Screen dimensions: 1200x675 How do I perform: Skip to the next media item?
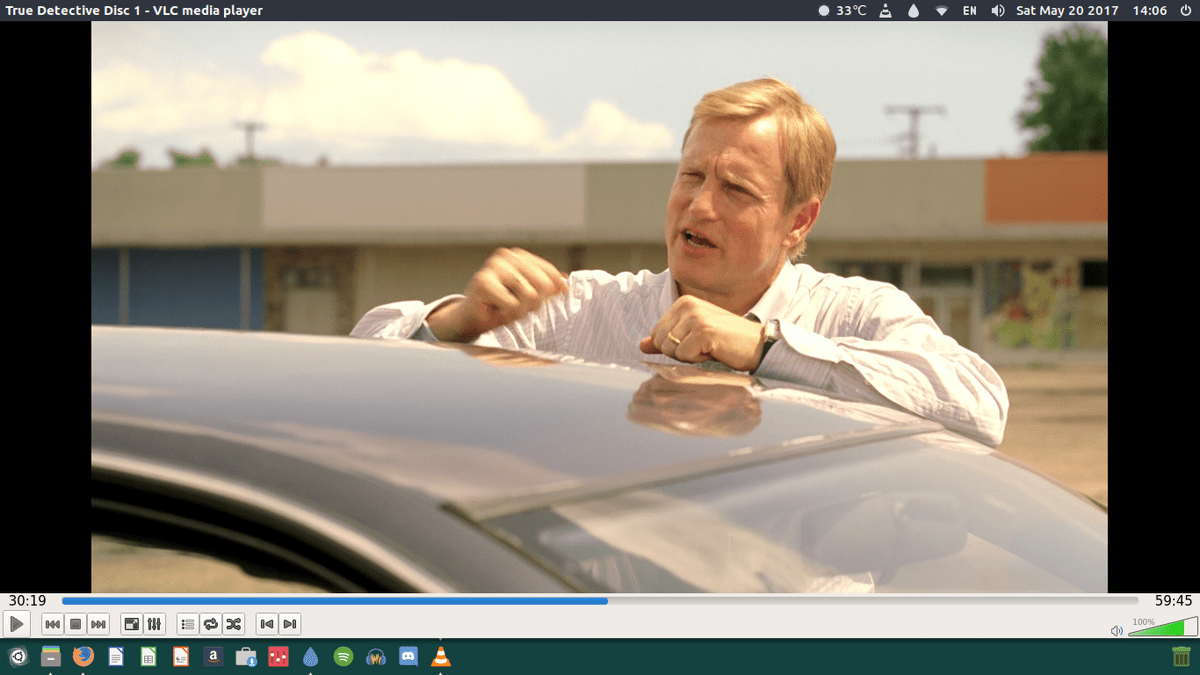pos(98,624)
